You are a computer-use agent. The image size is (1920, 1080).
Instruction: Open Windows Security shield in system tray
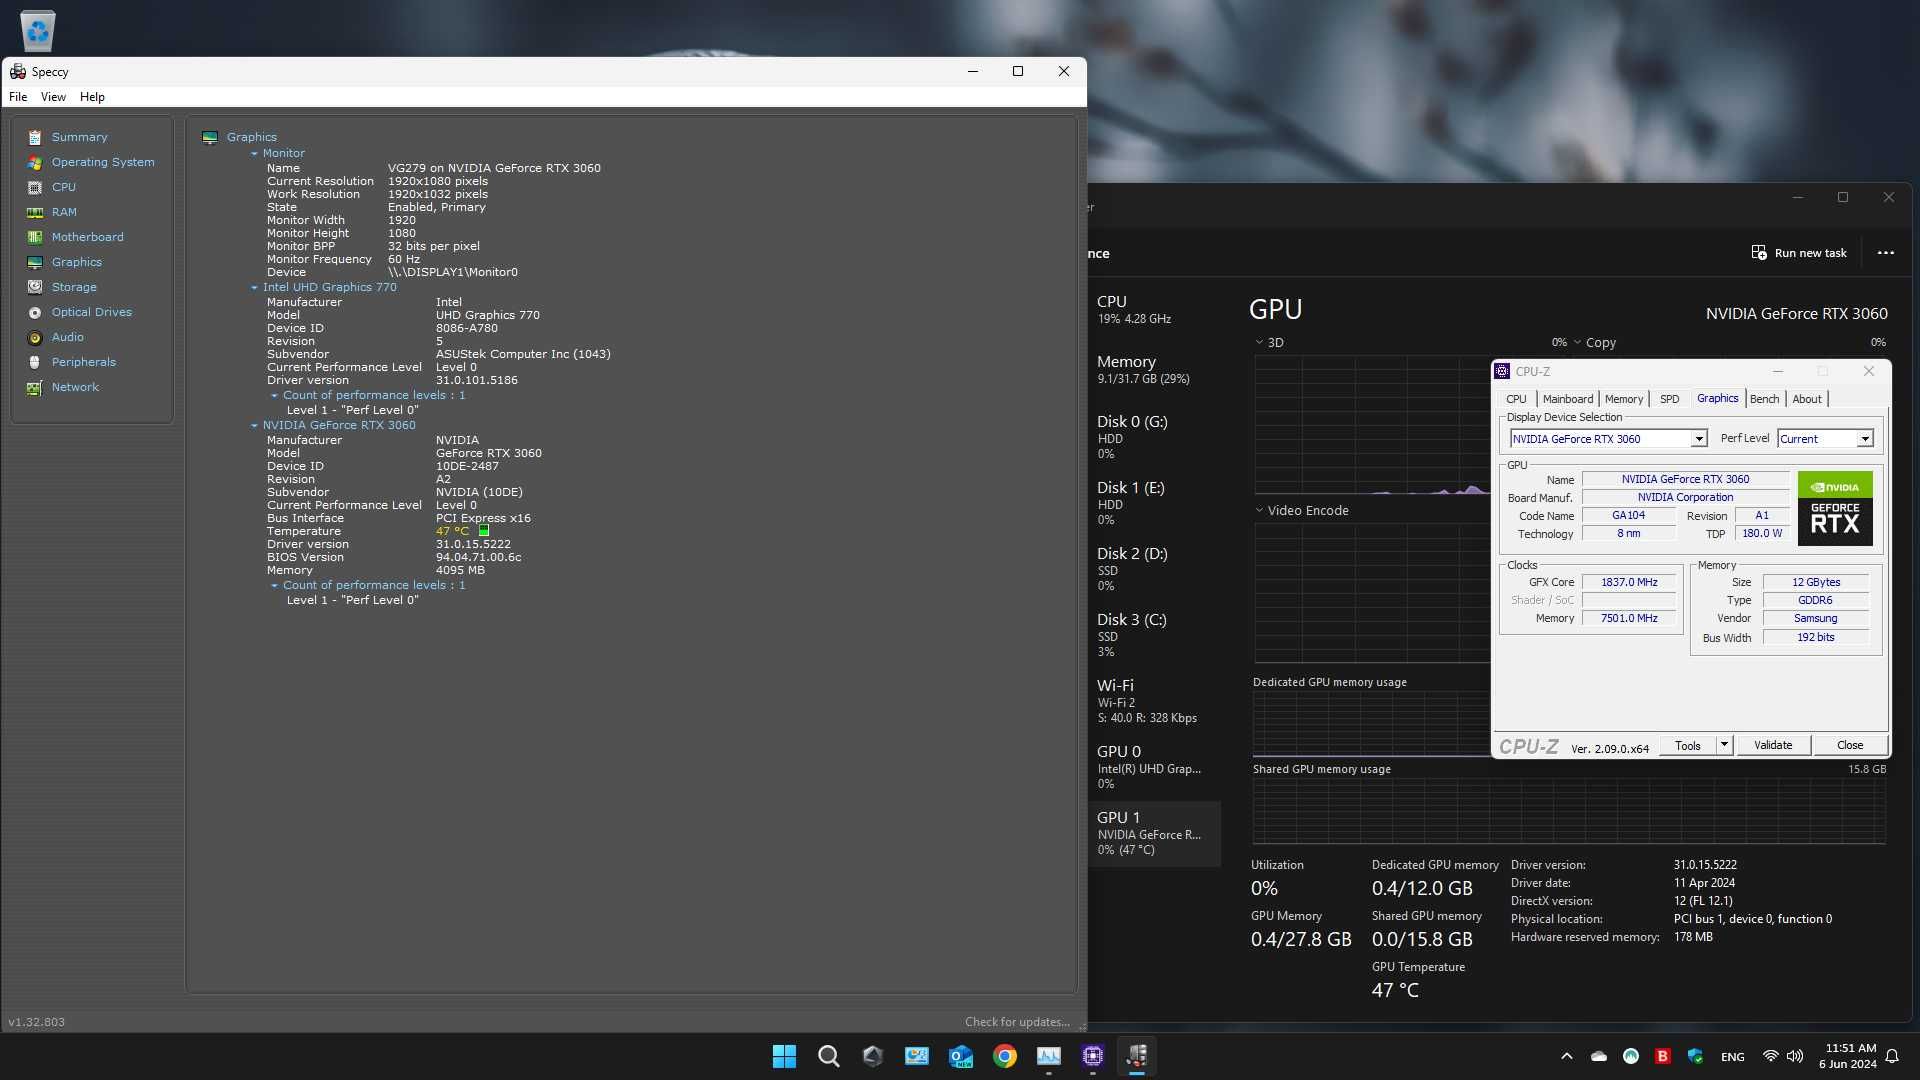point(1695,1056)
